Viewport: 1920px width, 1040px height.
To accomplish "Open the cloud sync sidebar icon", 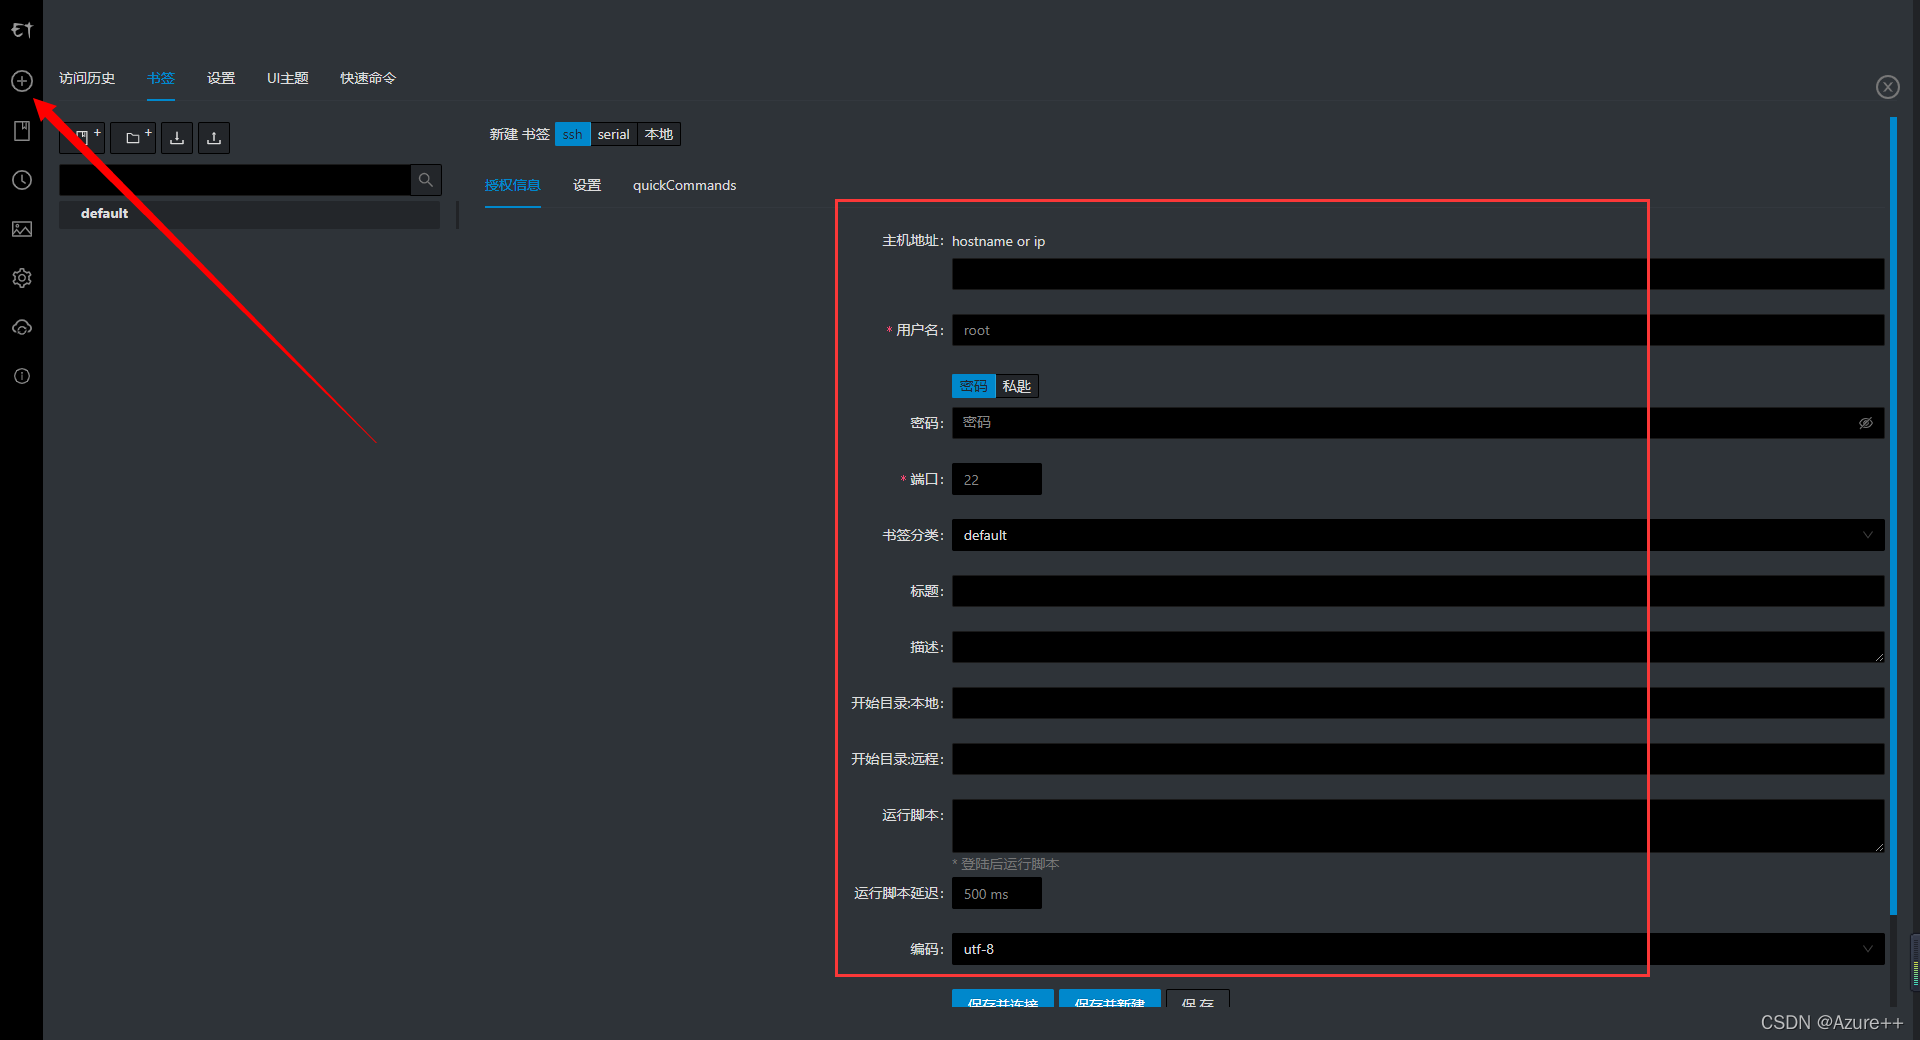I will click(21, 327).
